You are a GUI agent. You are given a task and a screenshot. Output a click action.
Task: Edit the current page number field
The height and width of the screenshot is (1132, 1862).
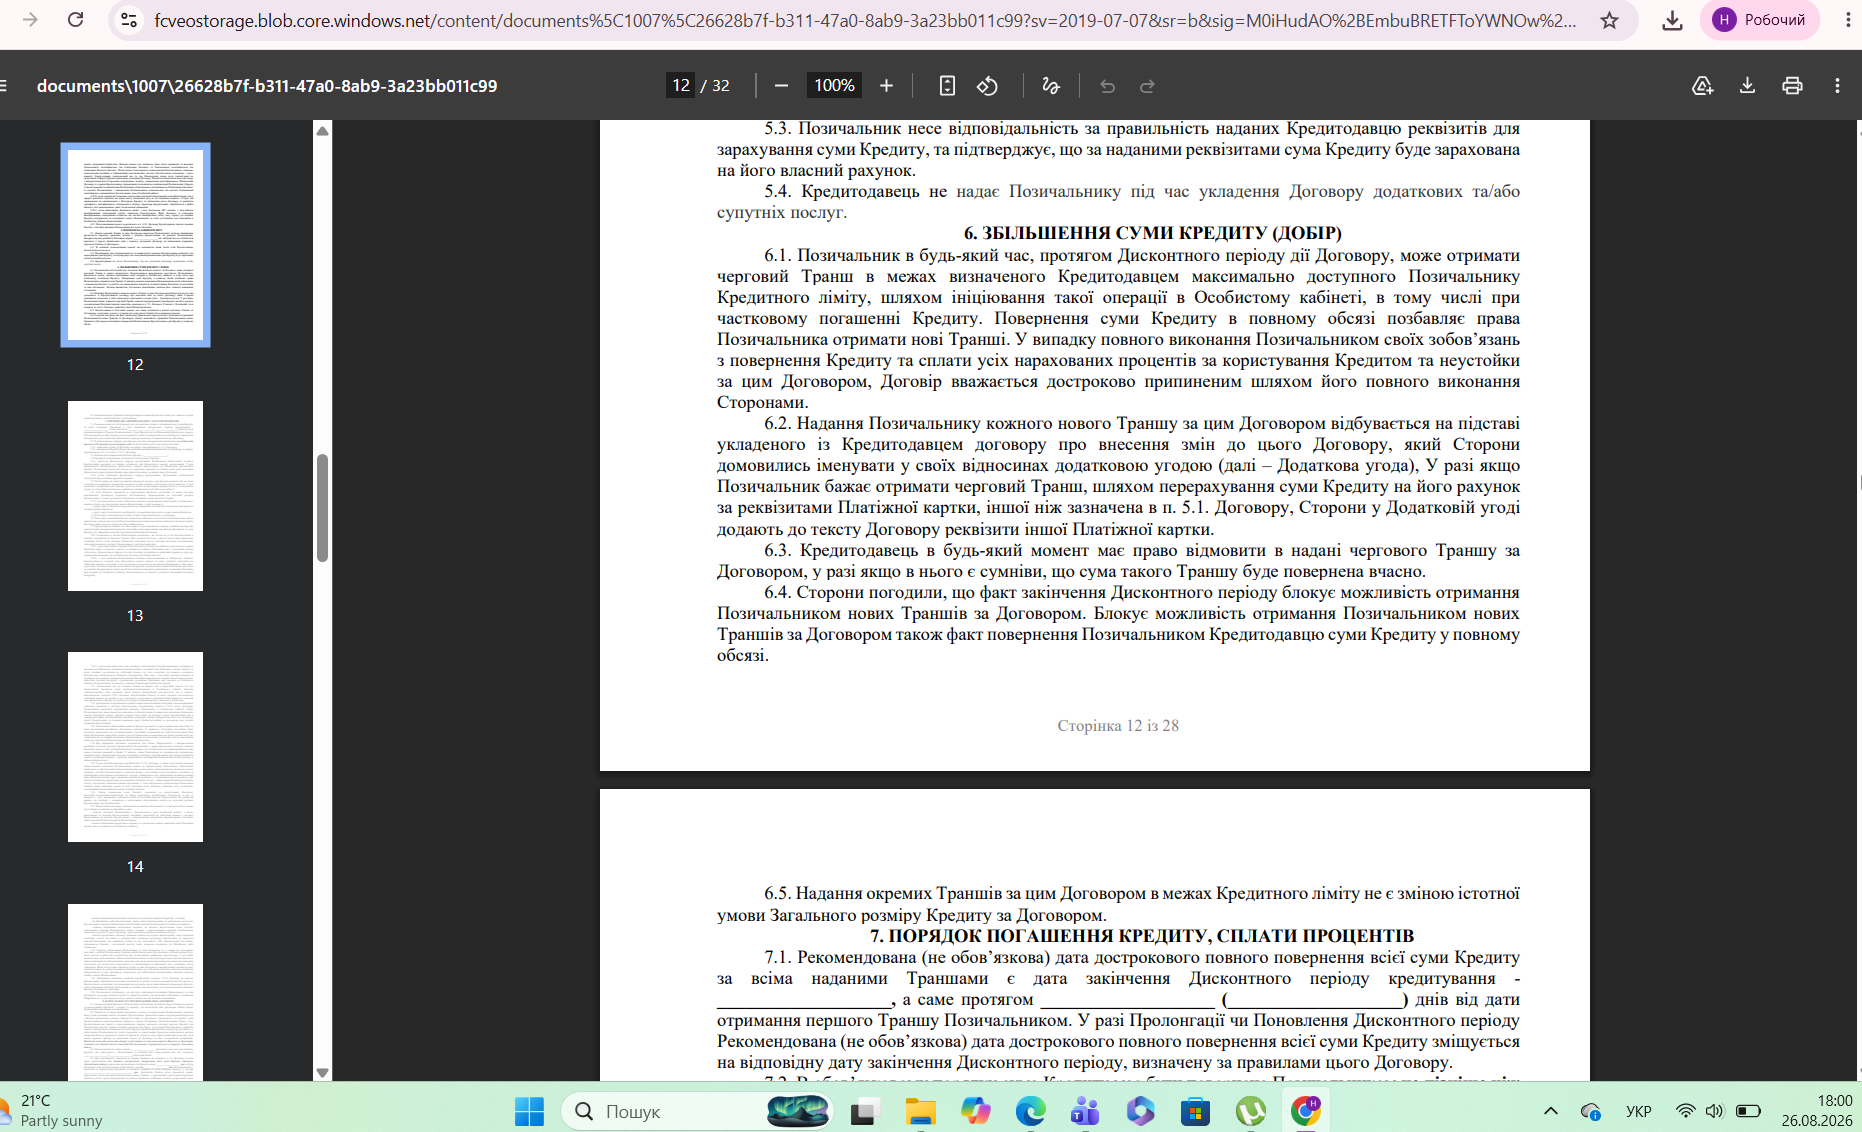pyautogui.click(x=681, y=86)
